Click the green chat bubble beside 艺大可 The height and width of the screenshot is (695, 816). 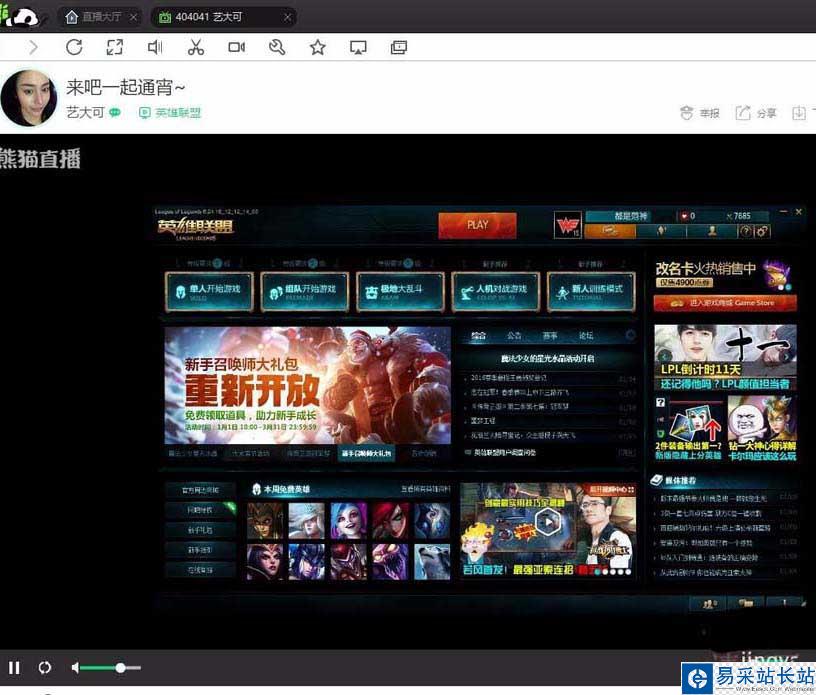pos(114,112)
